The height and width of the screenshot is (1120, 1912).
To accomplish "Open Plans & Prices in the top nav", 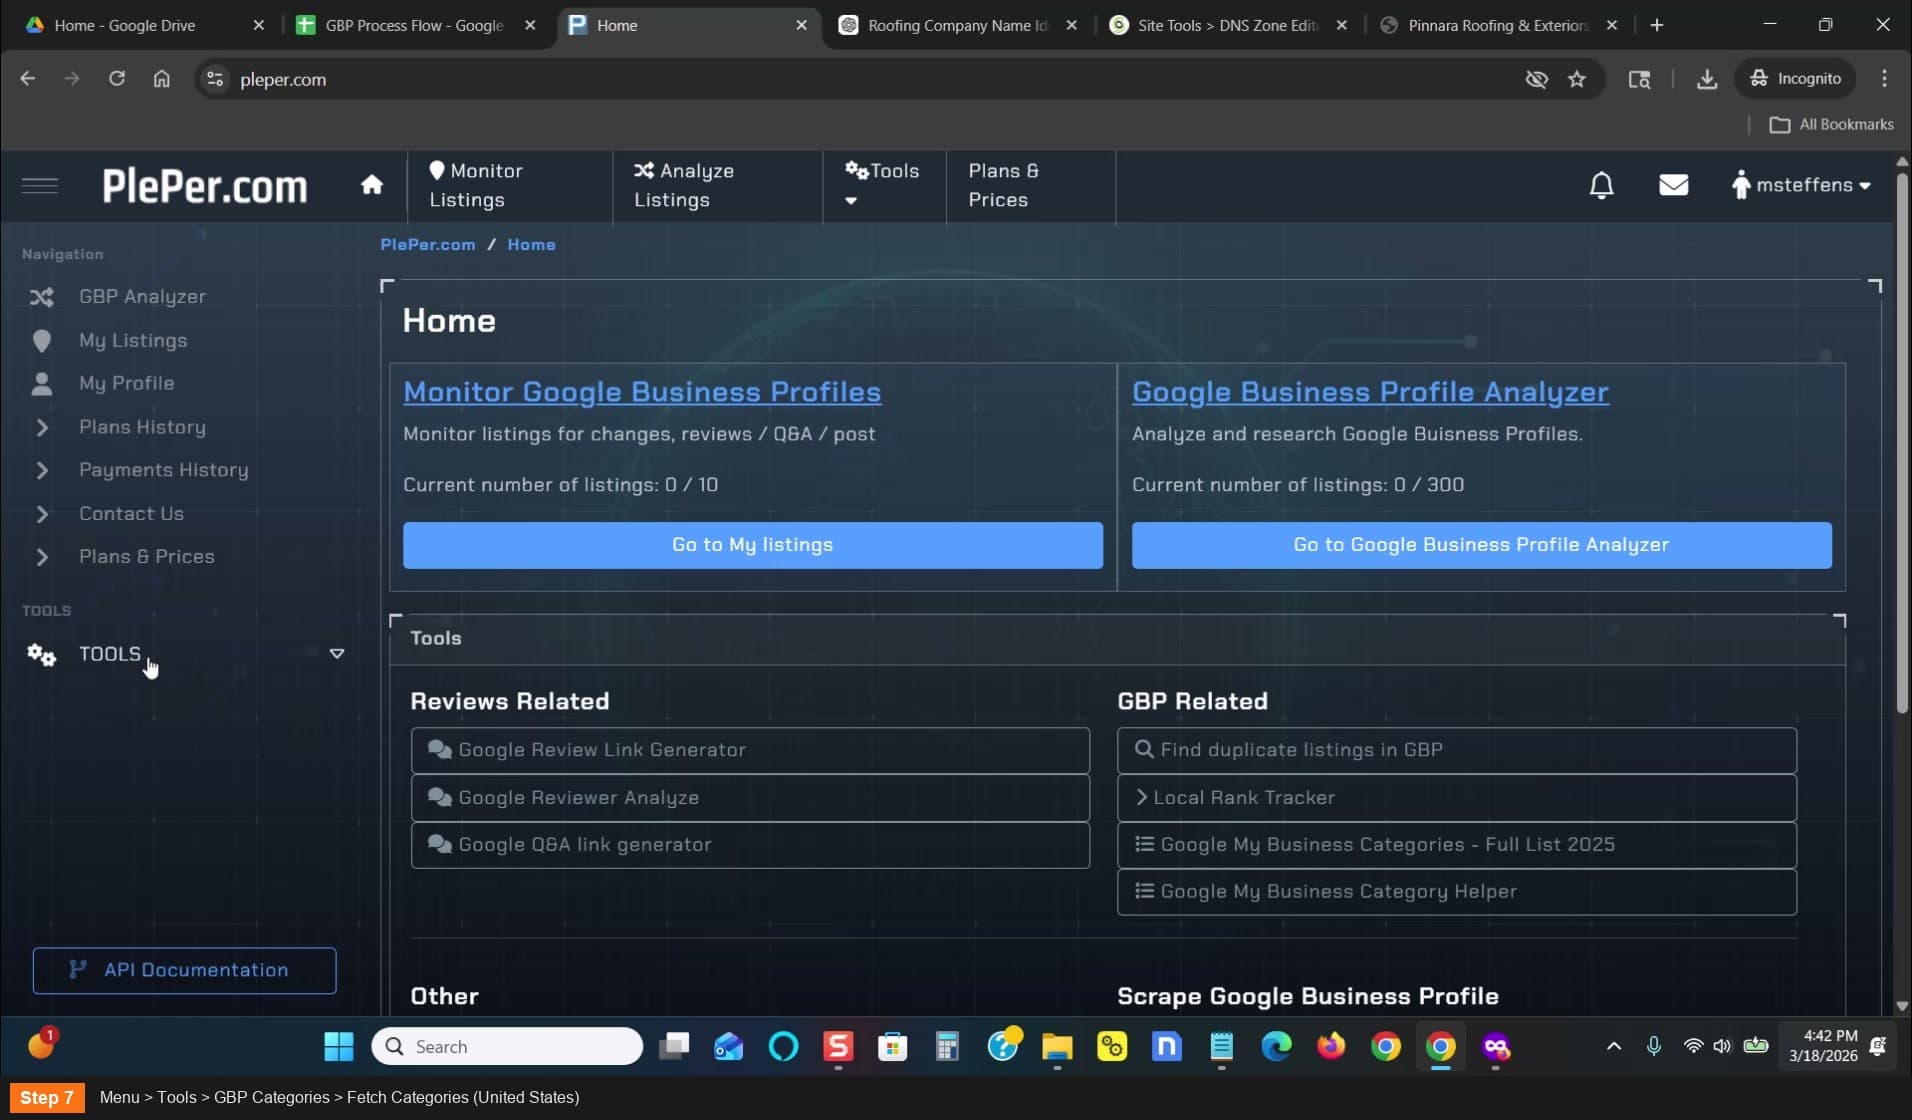I will coord(1030,186).
